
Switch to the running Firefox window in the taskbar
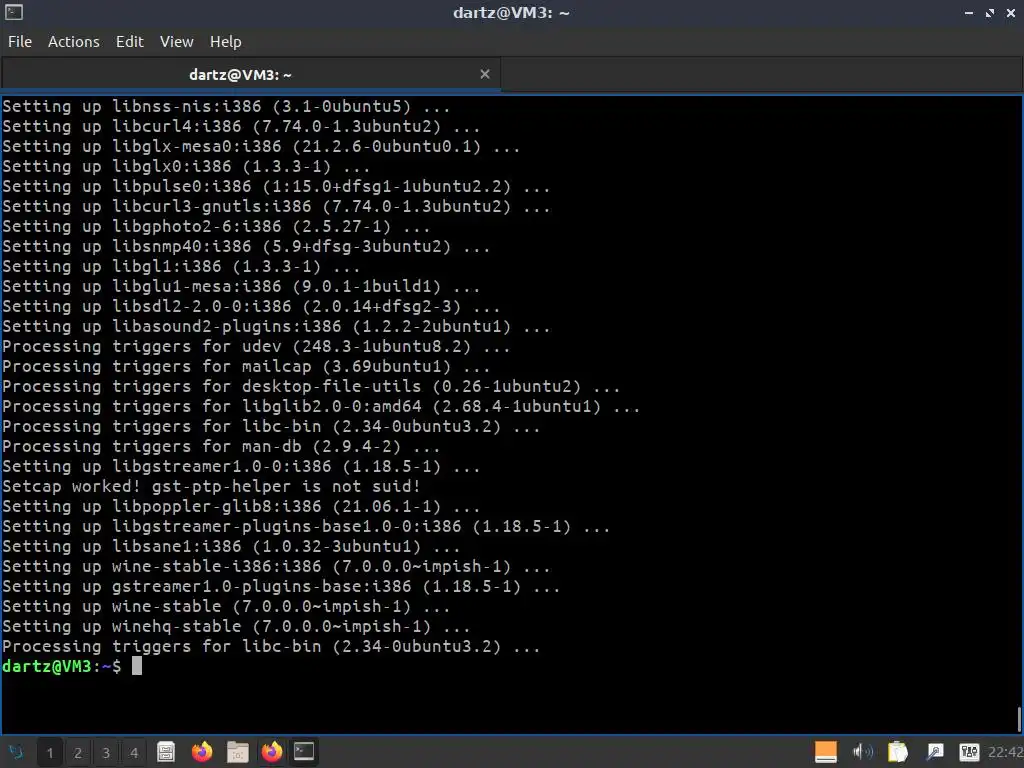click(x=272, y=752)
